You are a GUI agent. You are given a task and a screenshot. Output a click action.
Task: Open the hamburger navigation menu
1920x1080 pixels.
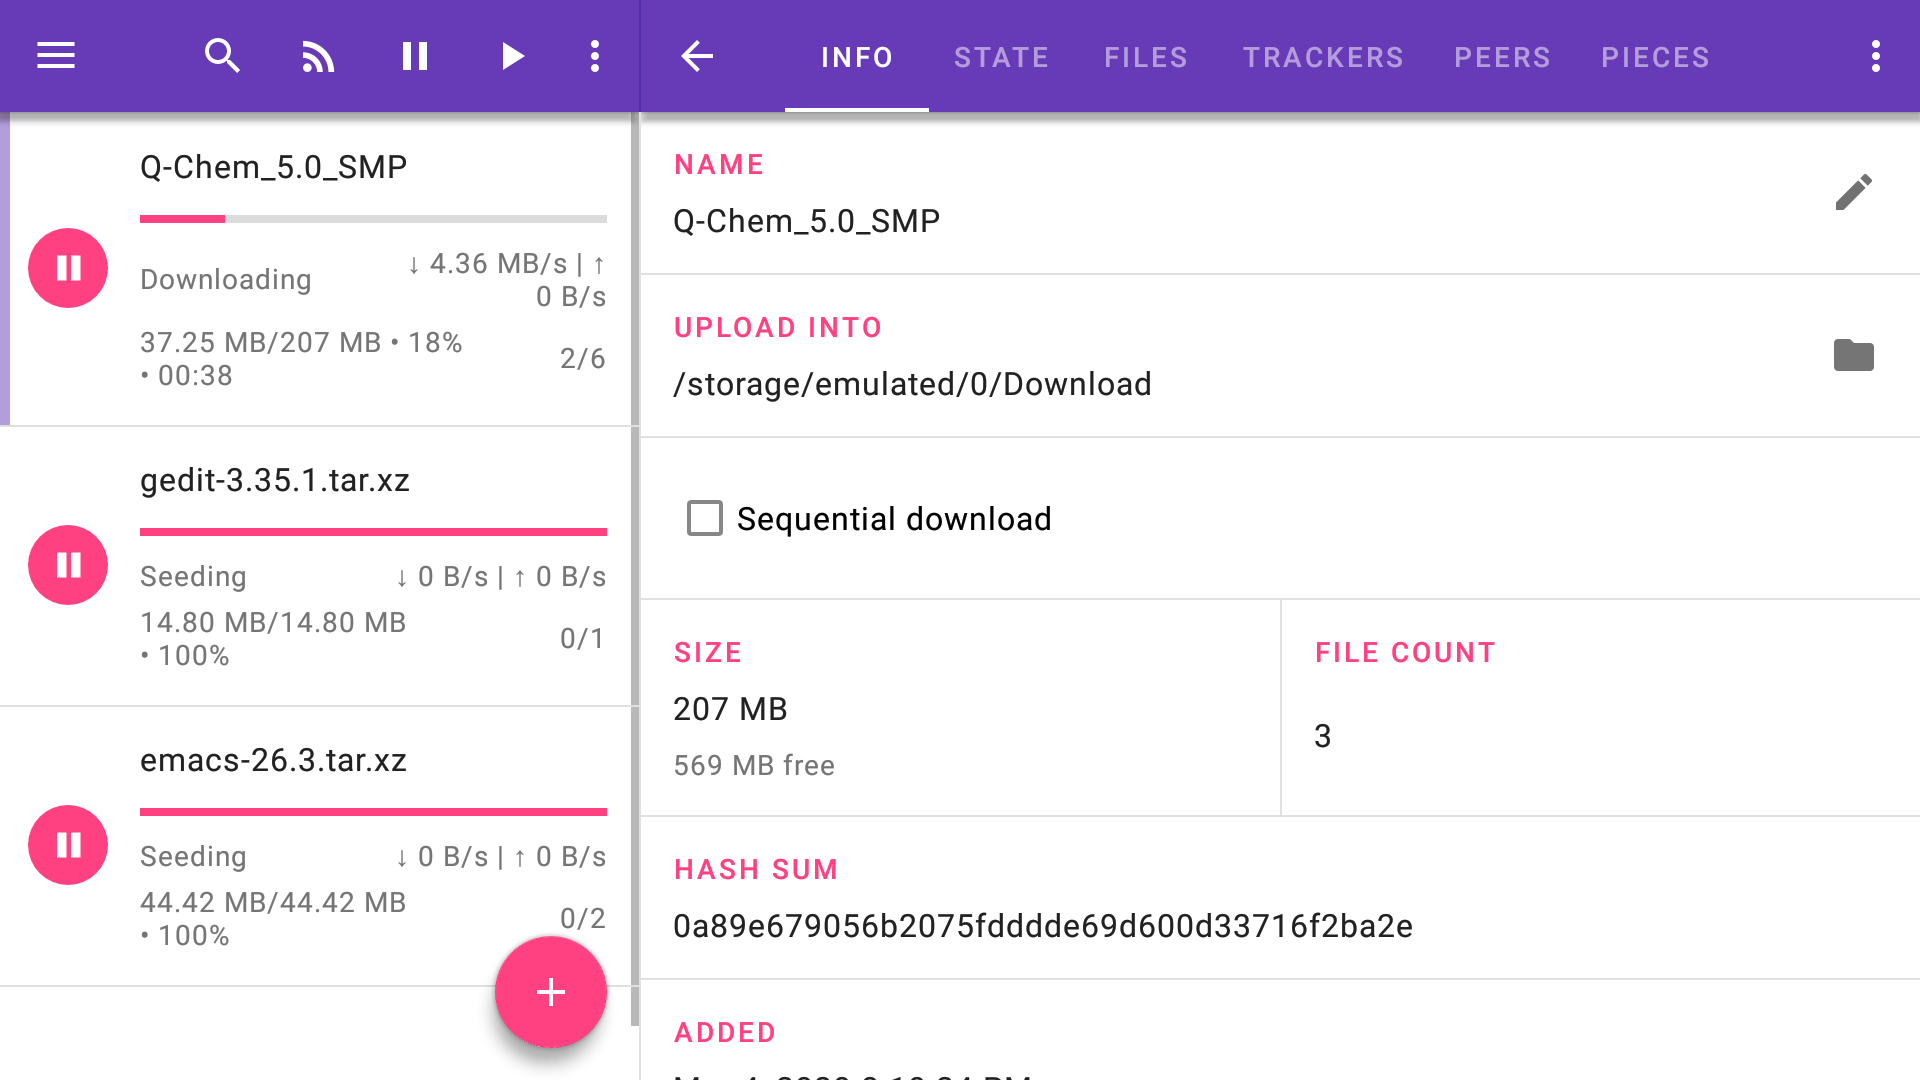pos(56,56)
